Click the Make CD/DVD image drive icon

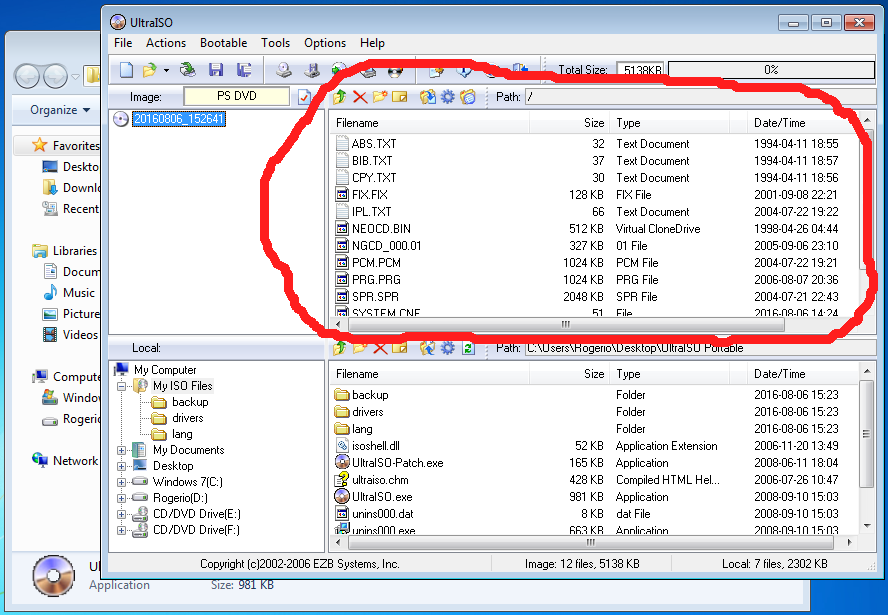284,70
